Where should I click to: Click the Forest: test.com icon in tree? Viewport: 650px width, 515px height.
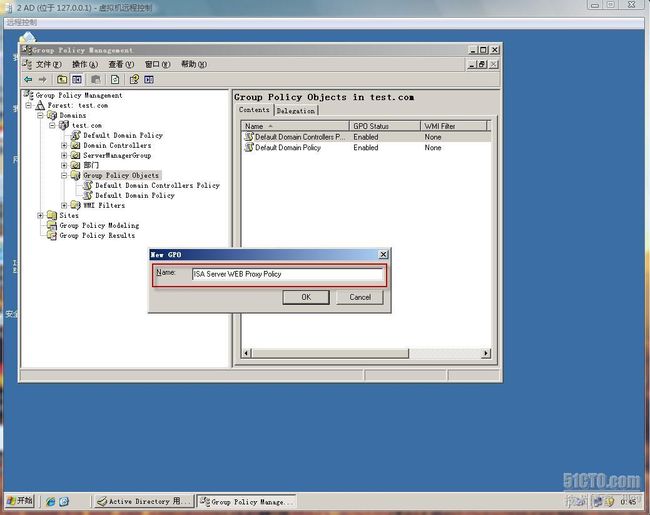click(x=40, y=105)
